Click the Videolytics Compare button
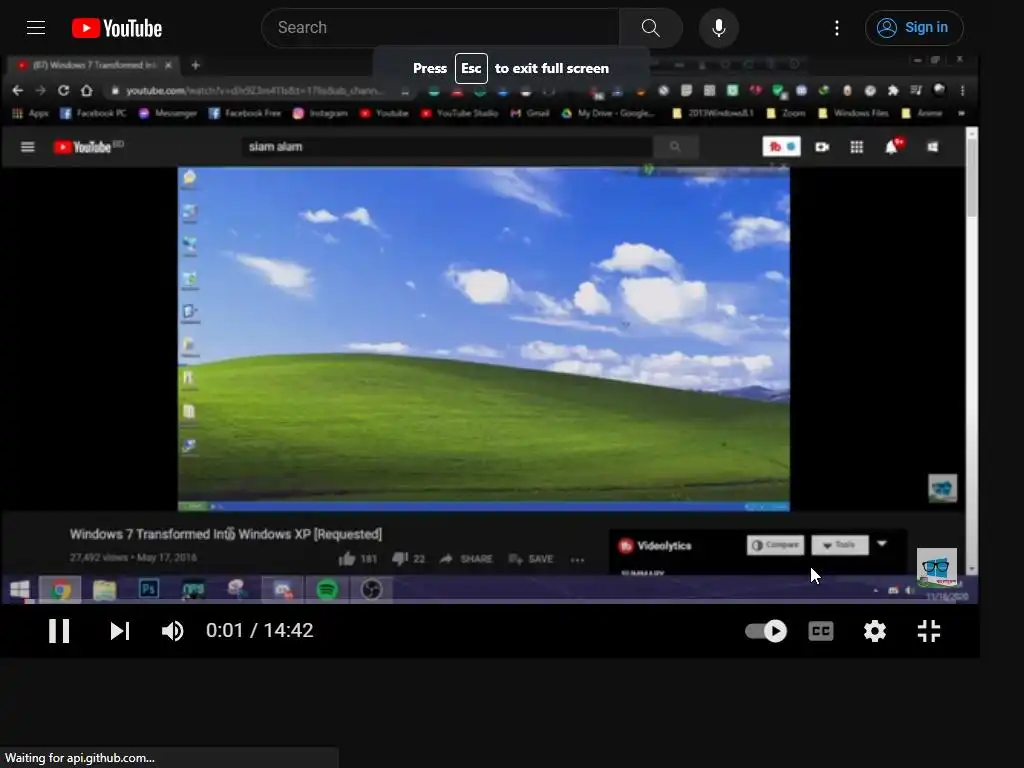The height and width of the screenshot is (768, 1024). 775,545
